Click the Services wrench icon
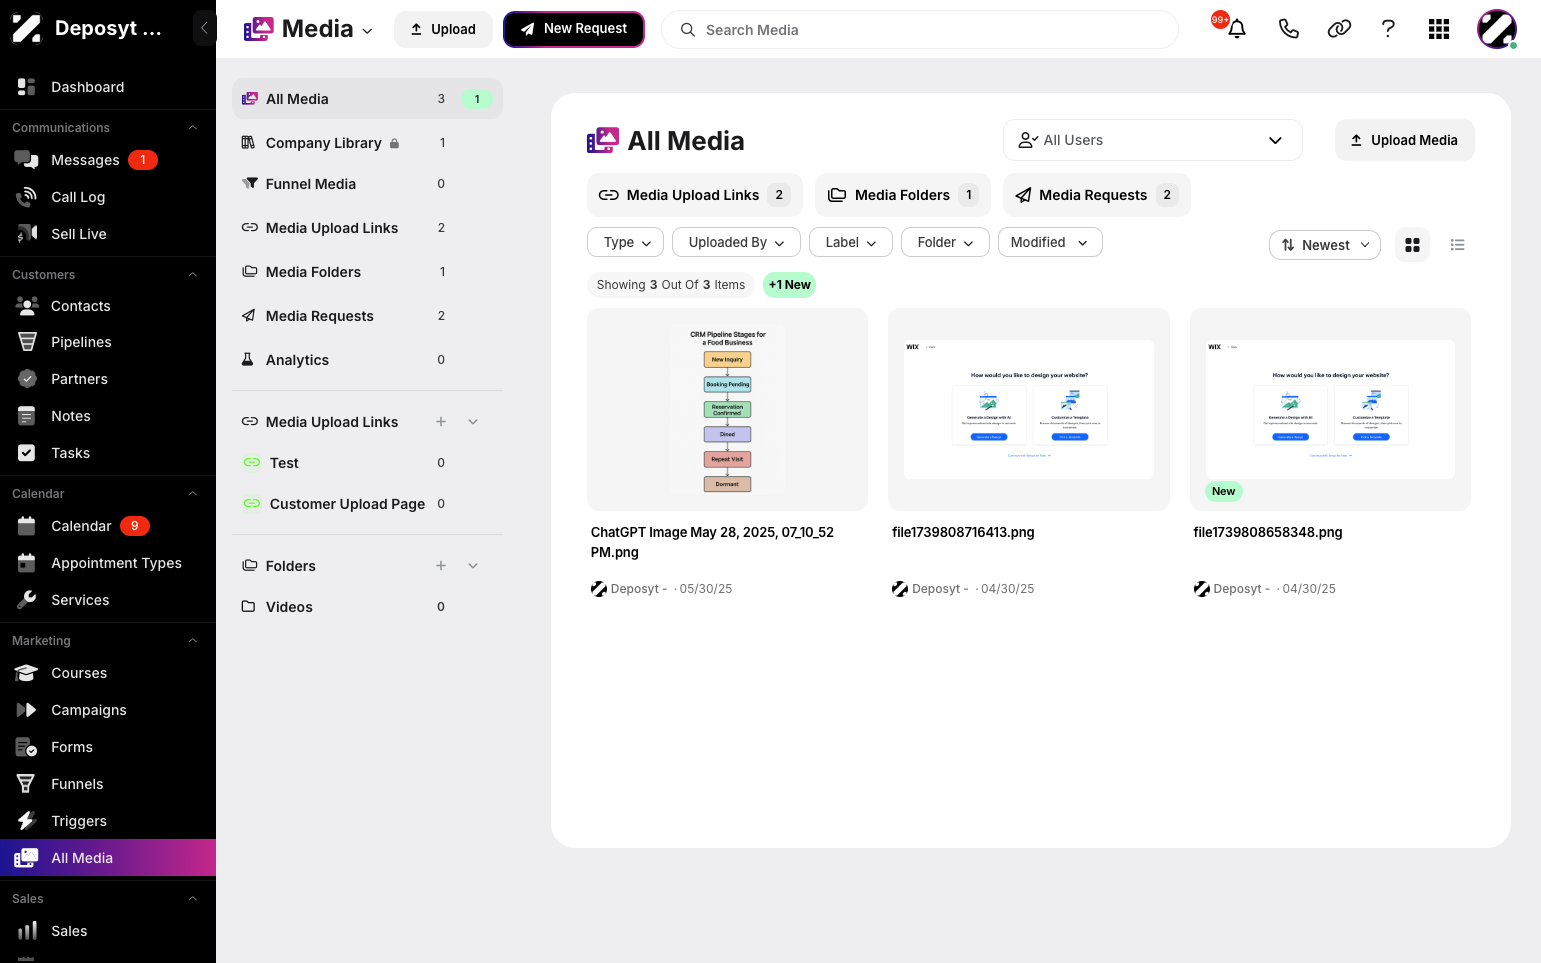 click(x=27, y=600)
